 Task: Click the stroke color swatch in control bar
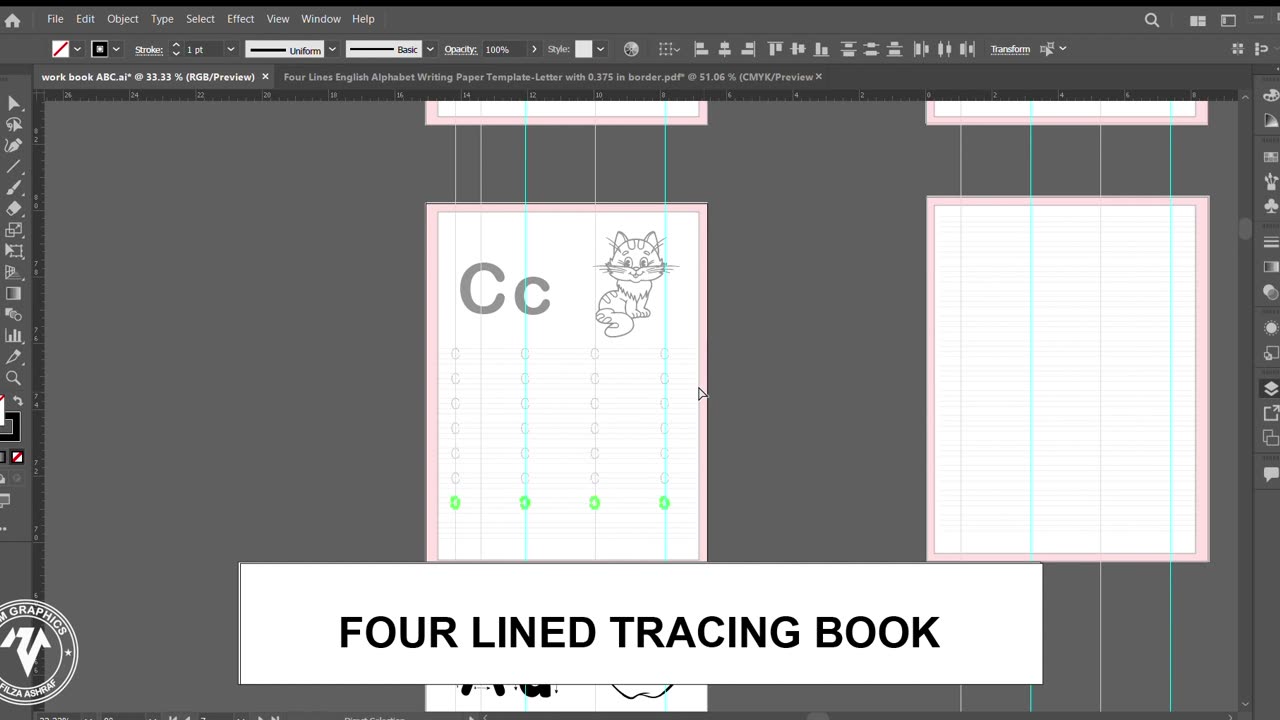[x=100, y=49]
